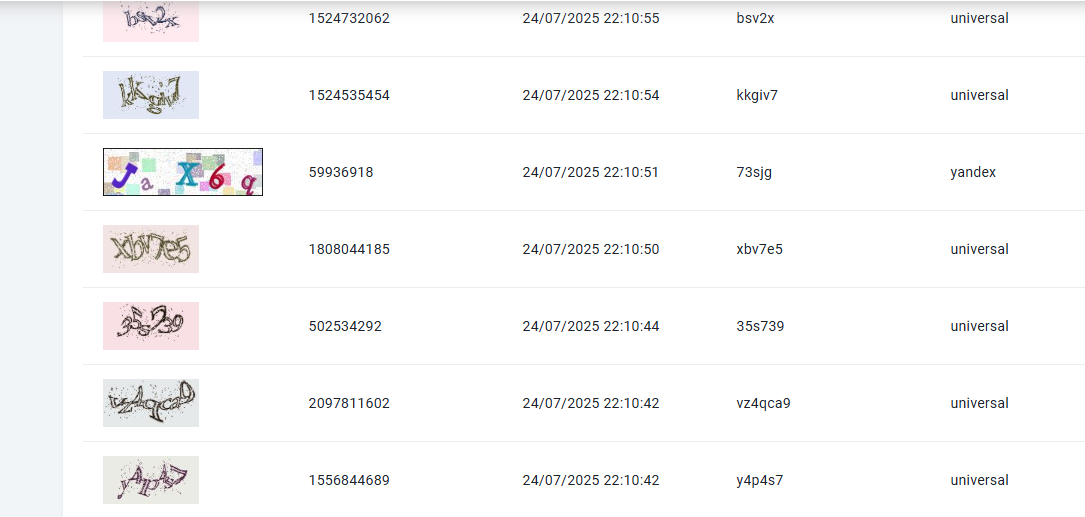Screen dimensions: 1085x517
Task: Open the kkgiv7 captcha image thumbnail
Action: point(151,95)
